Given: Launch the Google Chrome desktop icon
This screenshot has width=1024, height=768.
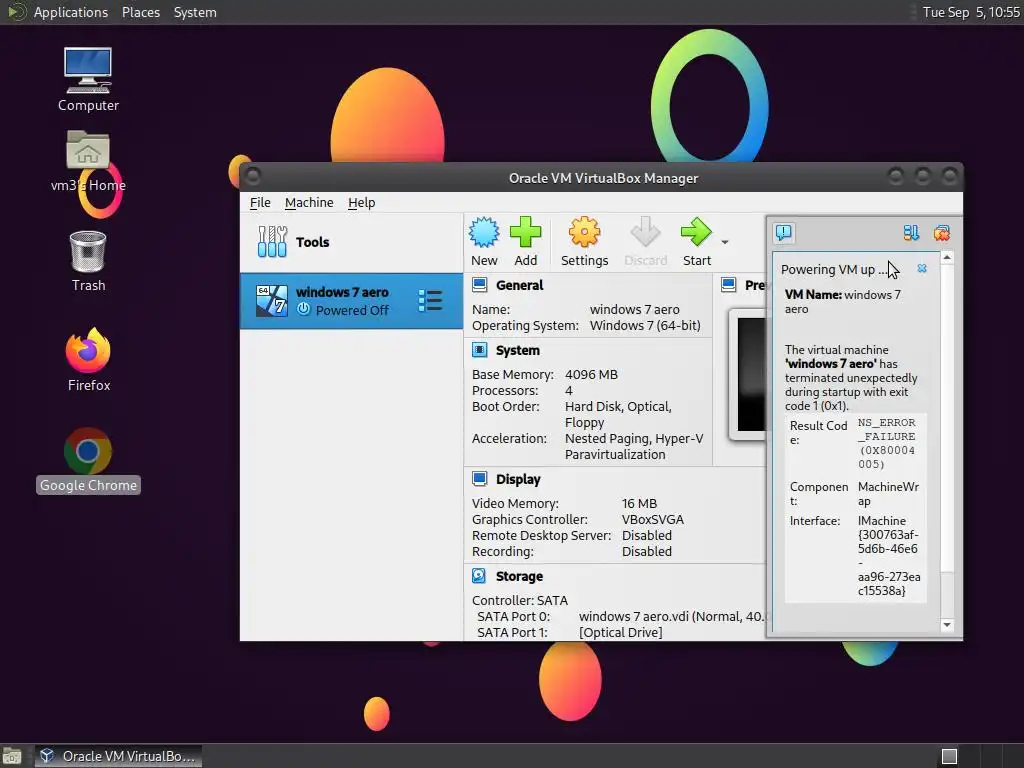Looking at the screenshot, I should [88, 460].
